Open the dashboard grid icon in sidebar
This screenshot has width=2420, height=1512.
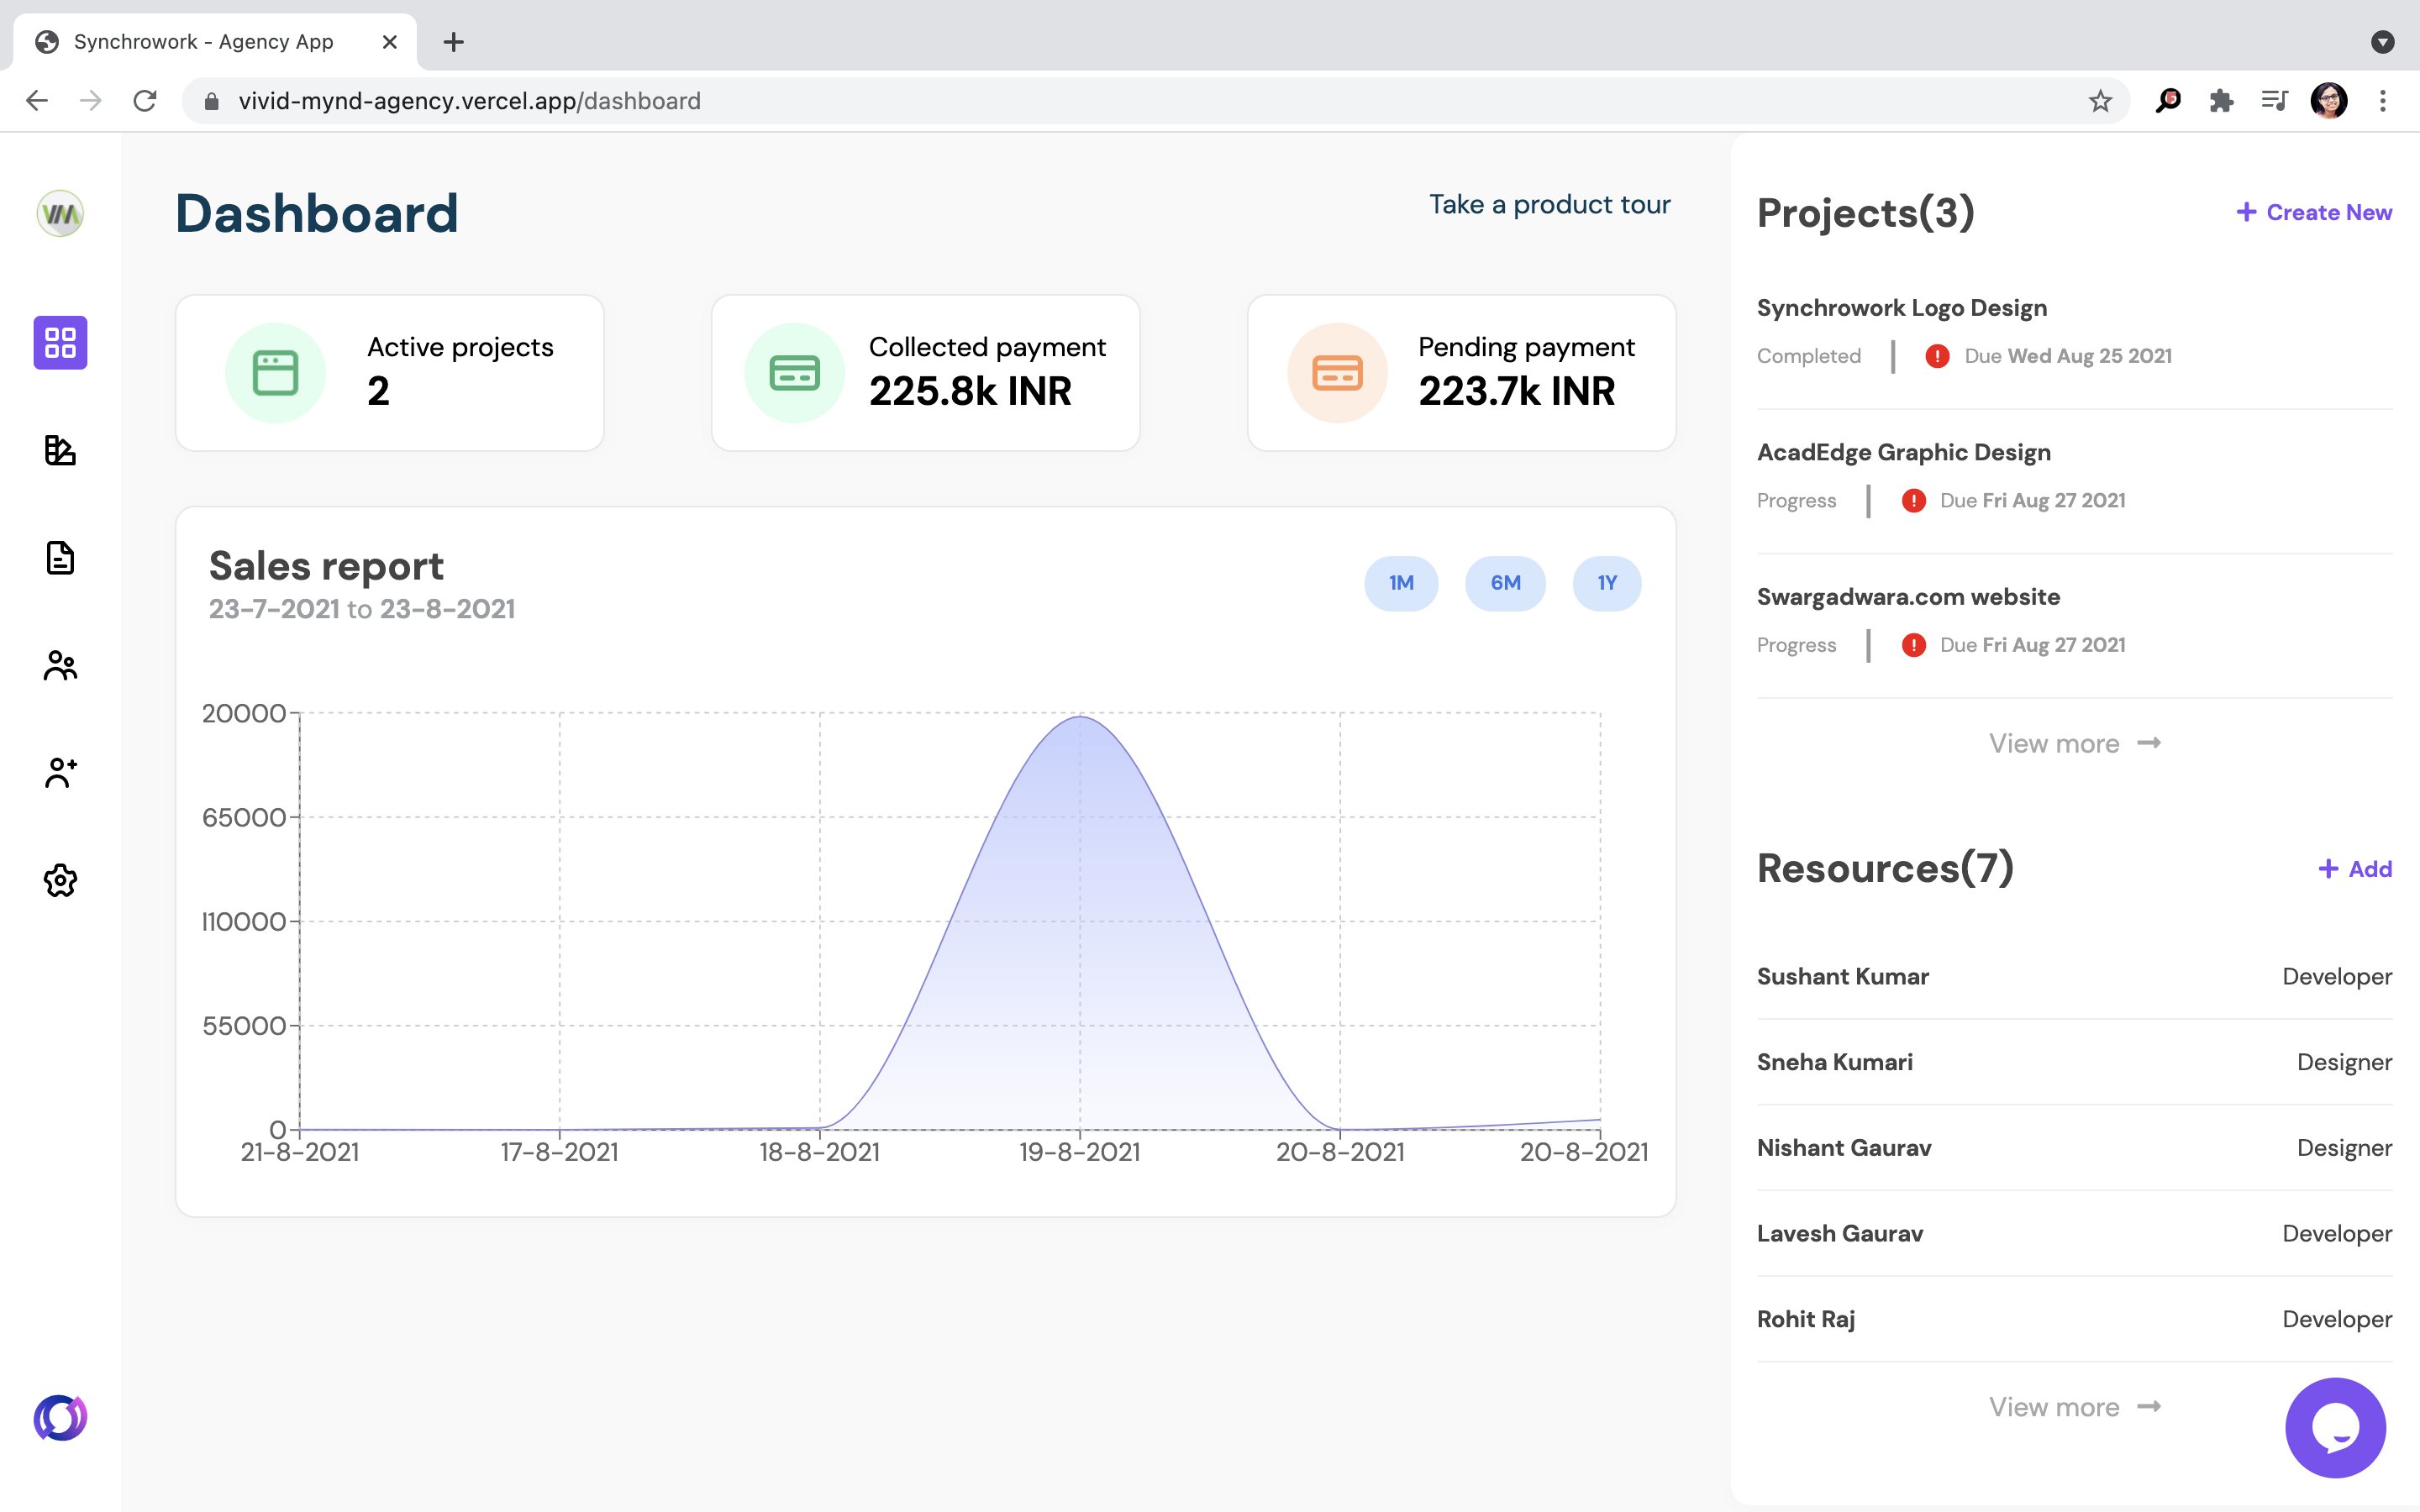(60, 343)
